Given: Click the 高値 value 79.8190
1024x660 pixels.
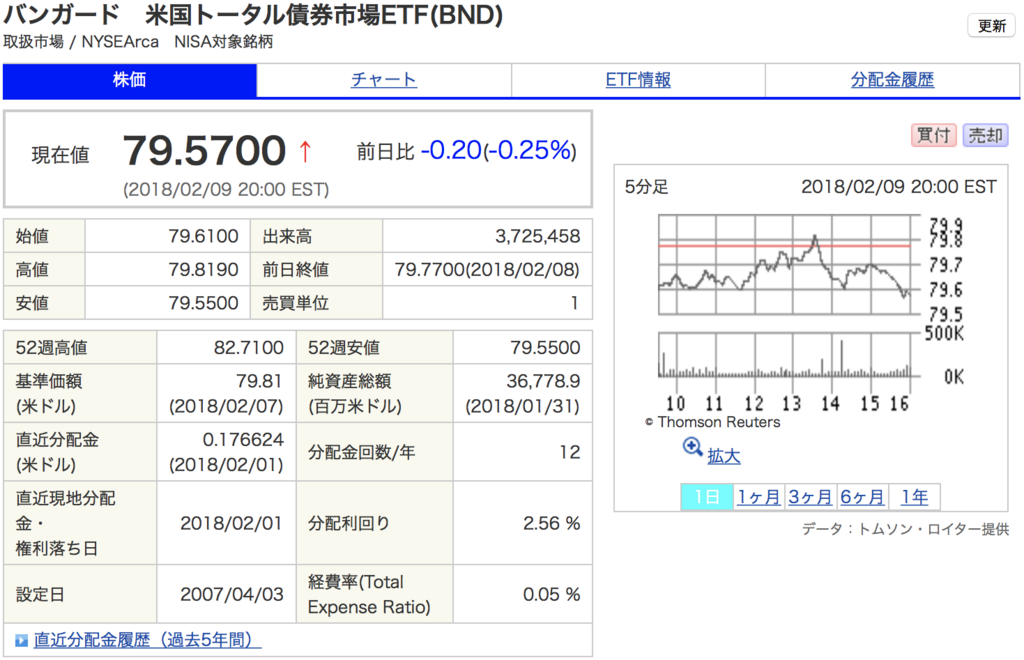Looking at the screenshot, I should [x=203, y=269].
